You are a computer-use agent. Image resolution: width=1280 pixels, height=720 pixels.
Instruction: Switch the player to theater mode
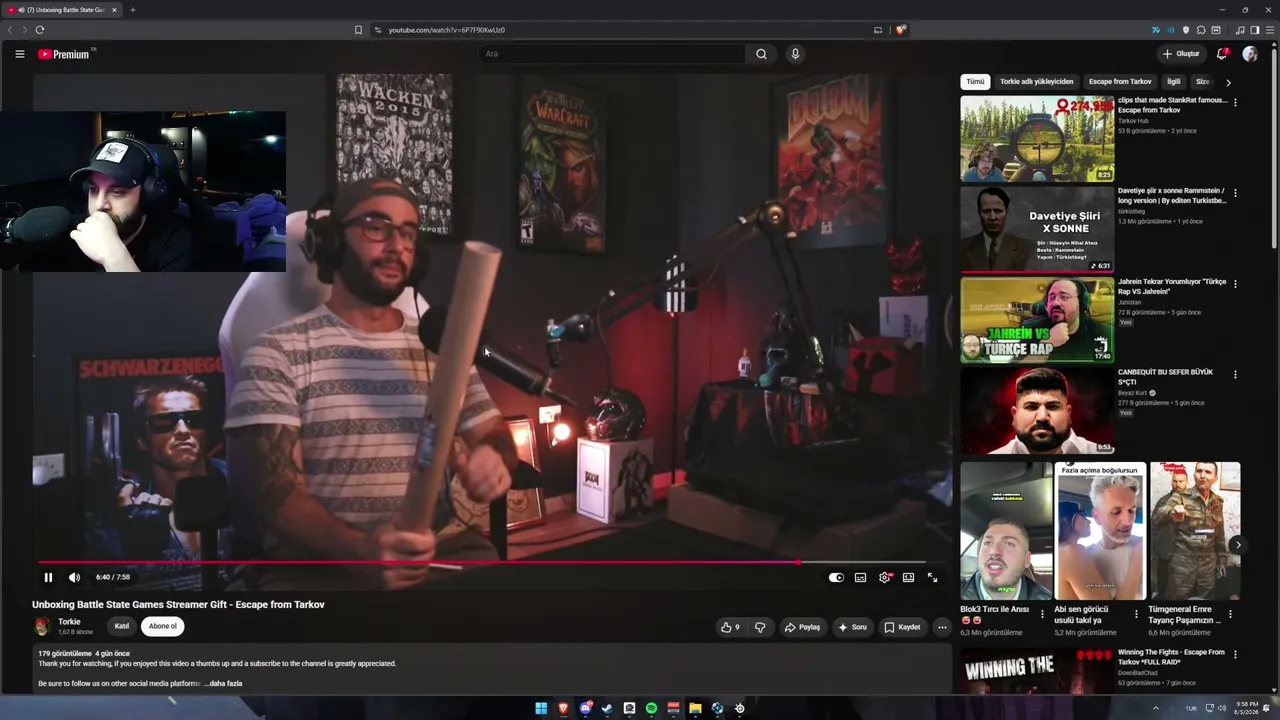click(908, 577)
